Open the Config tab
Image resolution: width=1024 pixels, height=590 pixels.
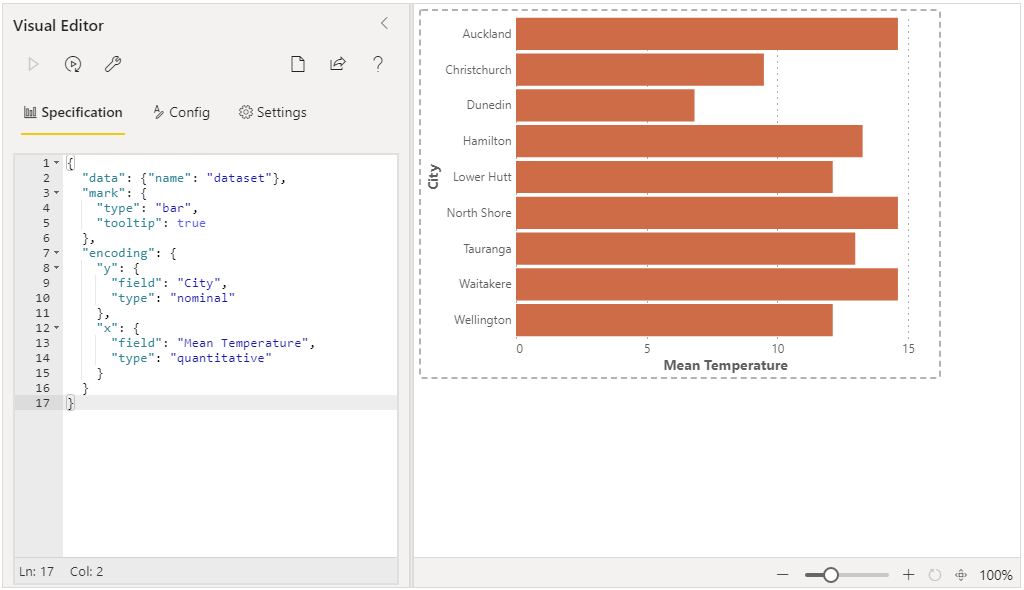pos(182,112)
